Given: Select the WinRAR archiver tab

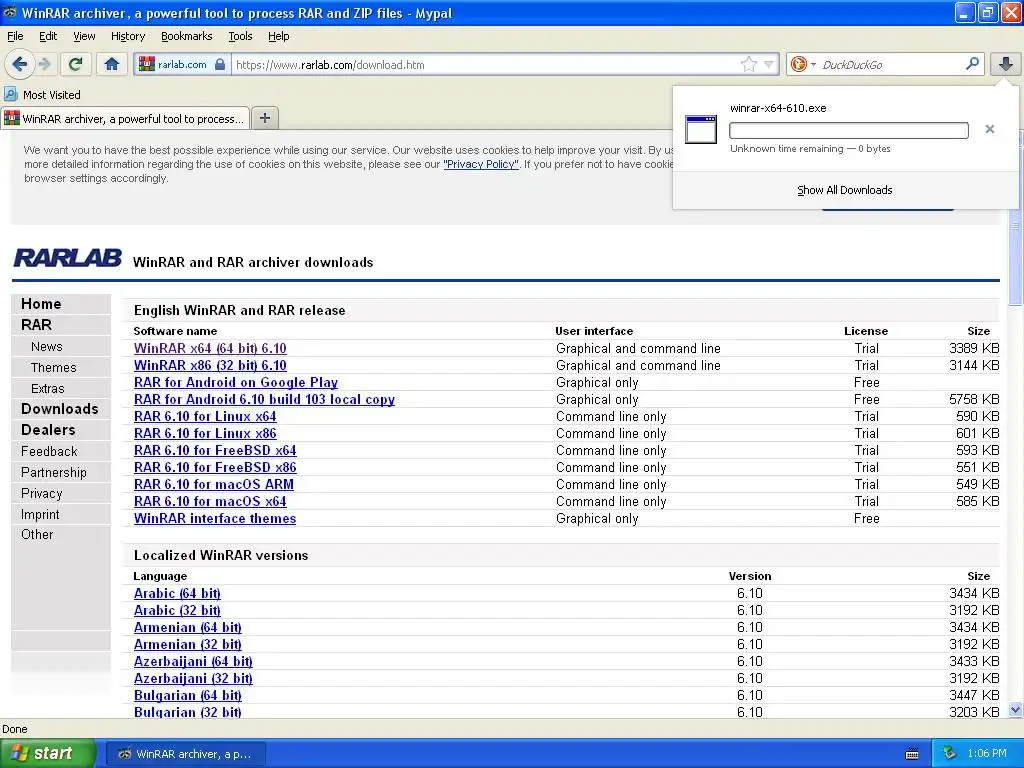Looking at the screenshot, I should coord(125,119).
